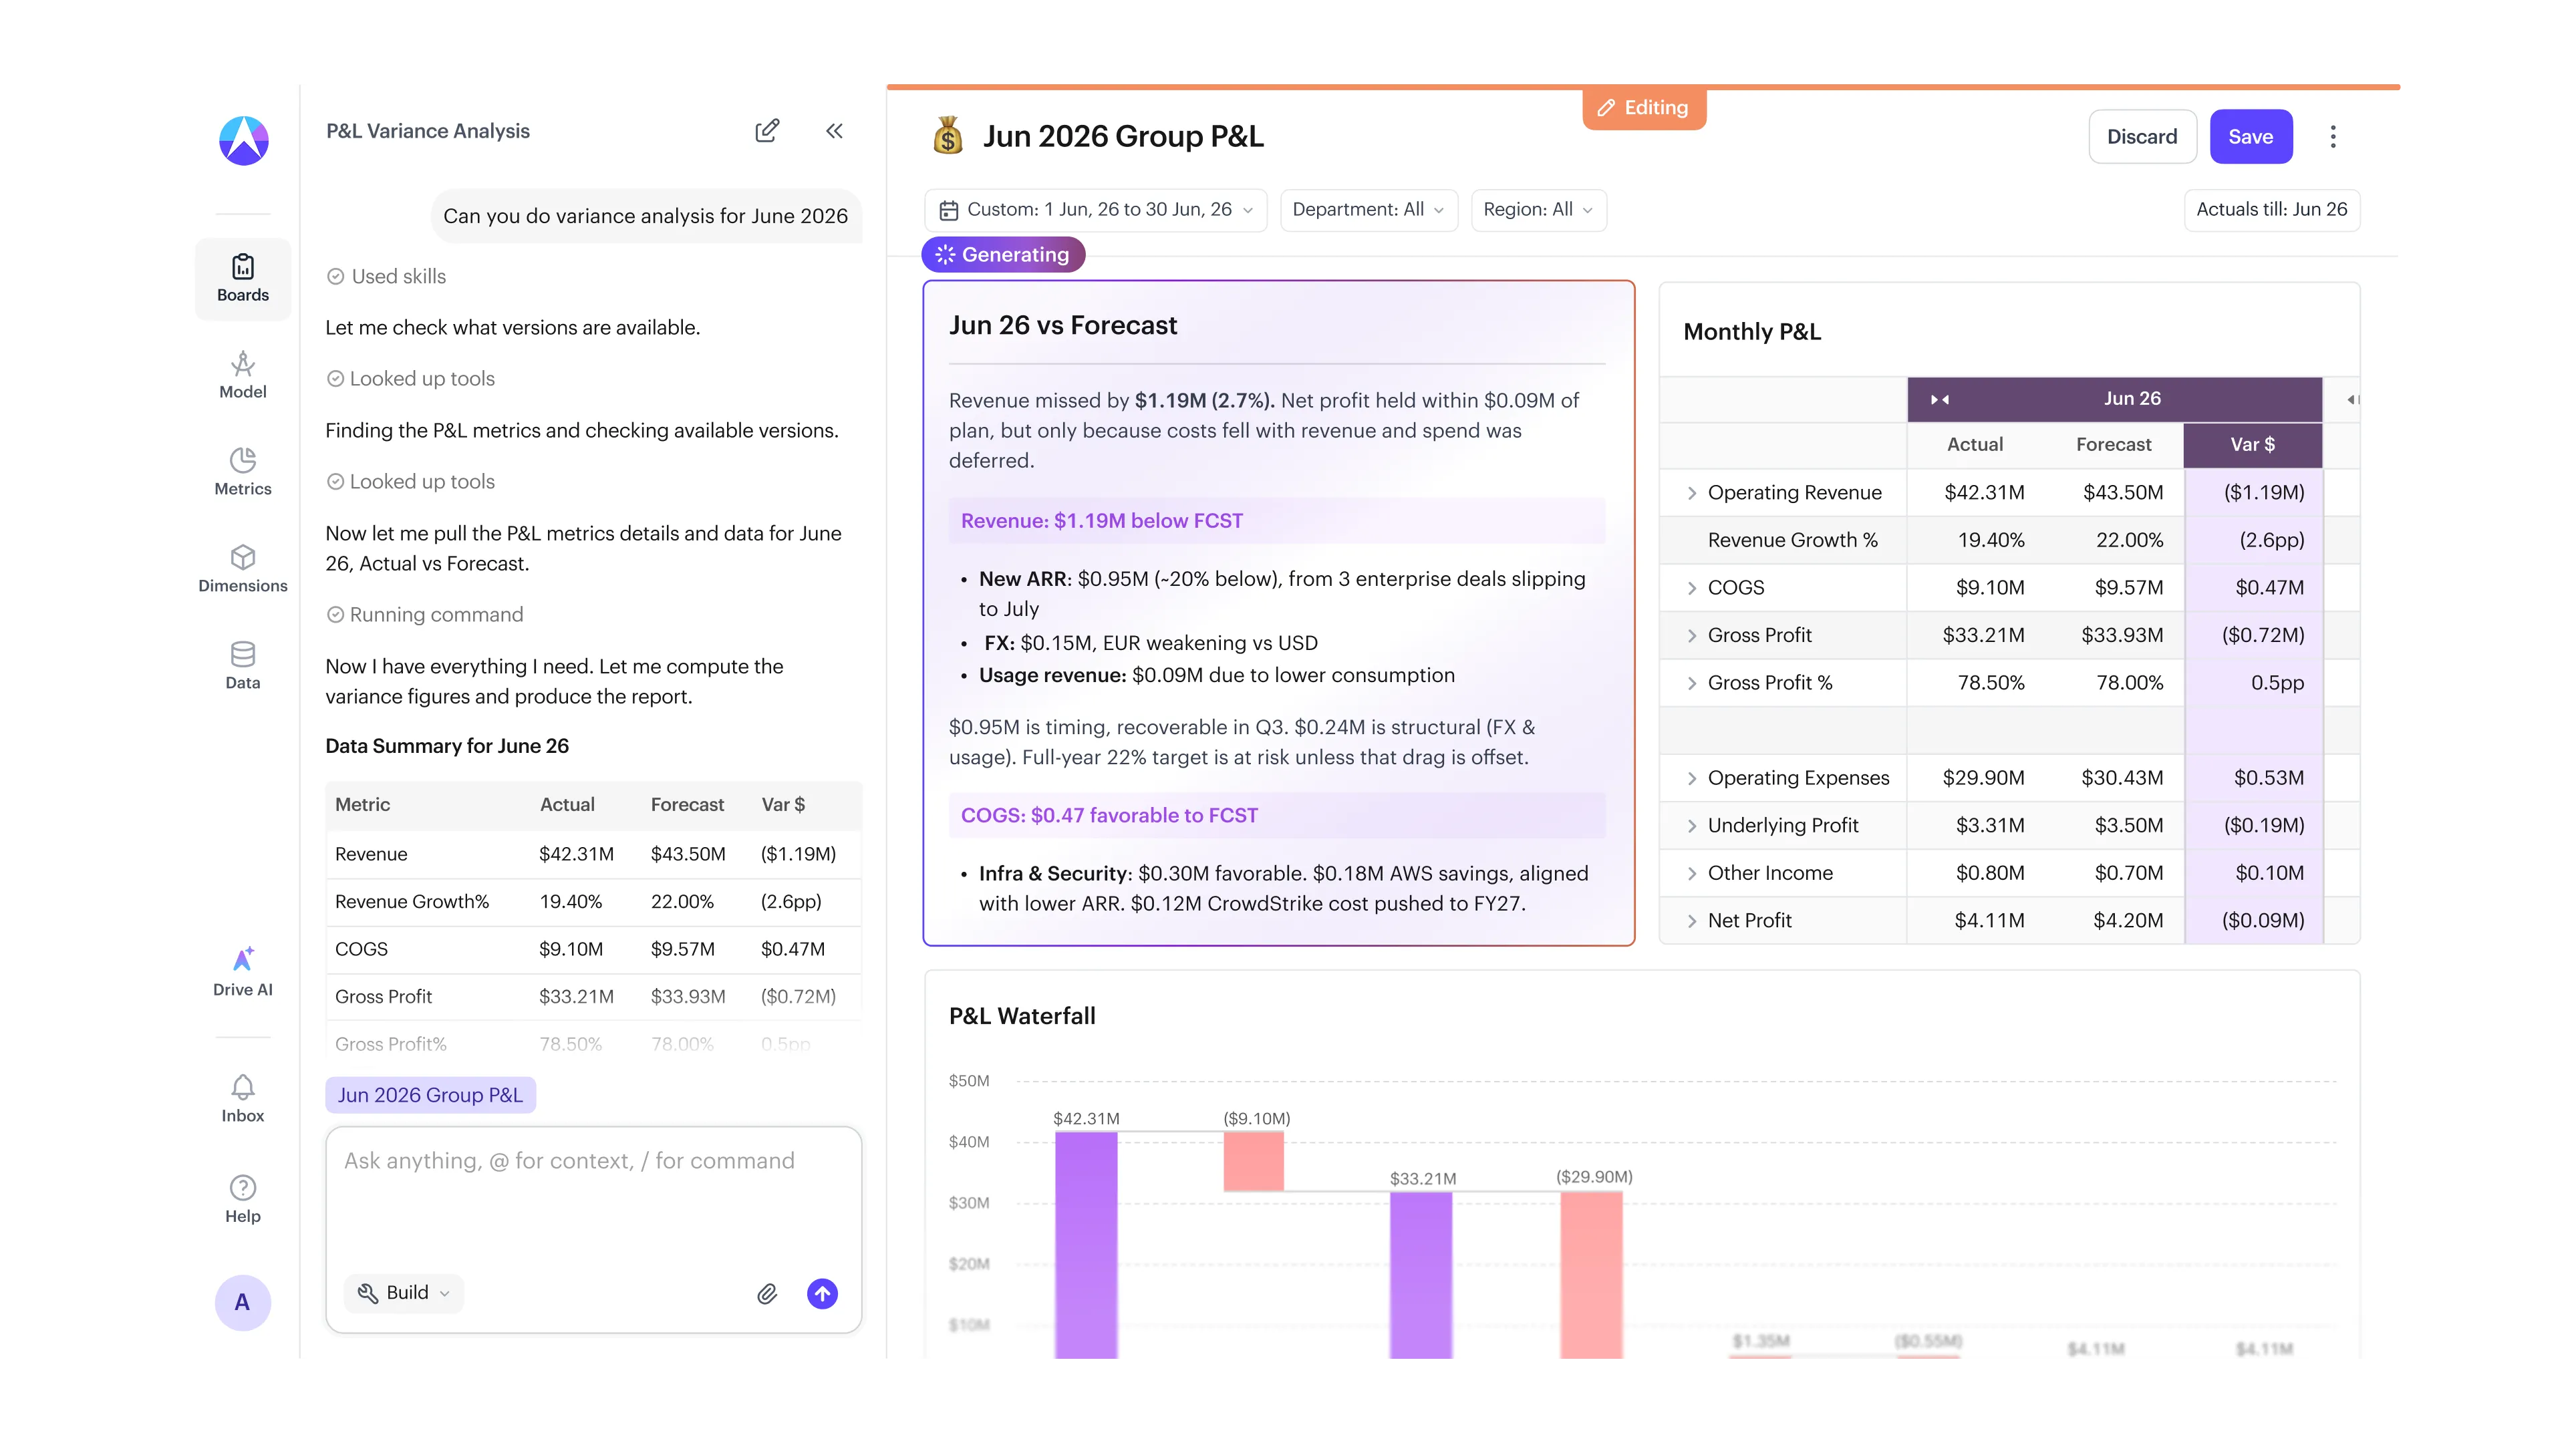Click the Discard button
This screenshot has height=1443, width=2576.
click(2142, 137)
